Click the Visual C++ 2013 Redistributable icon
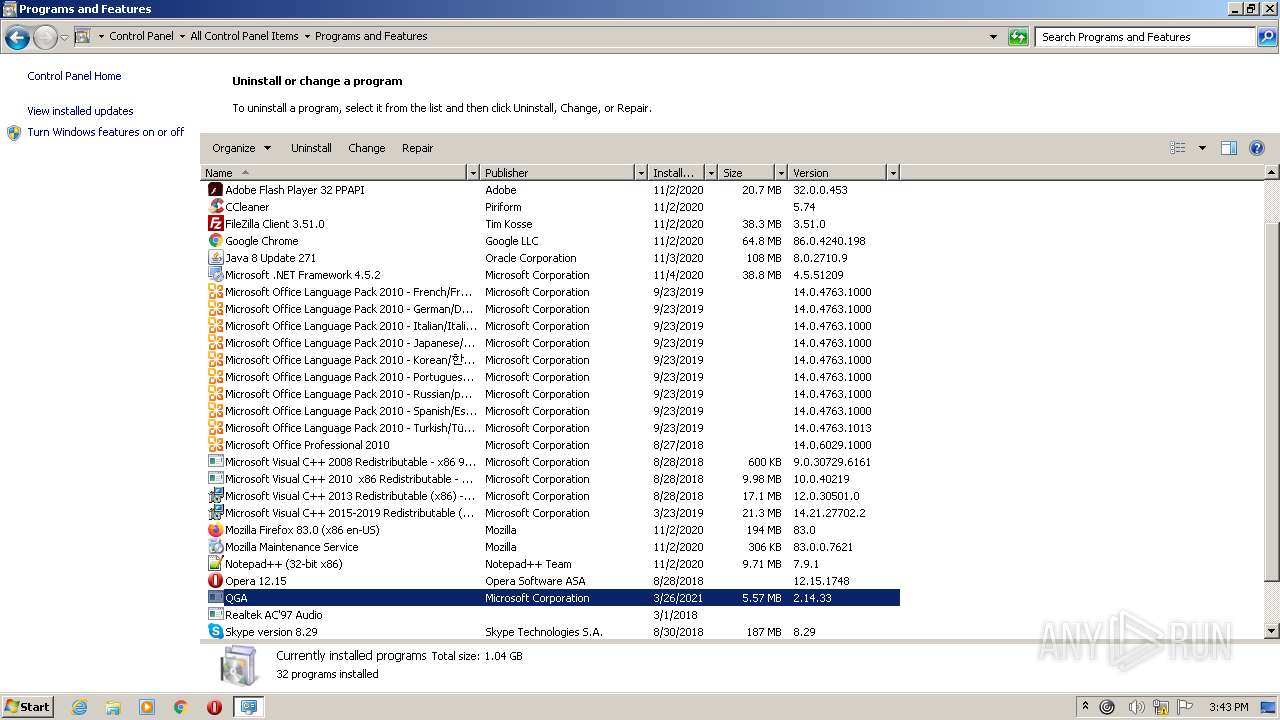 point(215,496)
